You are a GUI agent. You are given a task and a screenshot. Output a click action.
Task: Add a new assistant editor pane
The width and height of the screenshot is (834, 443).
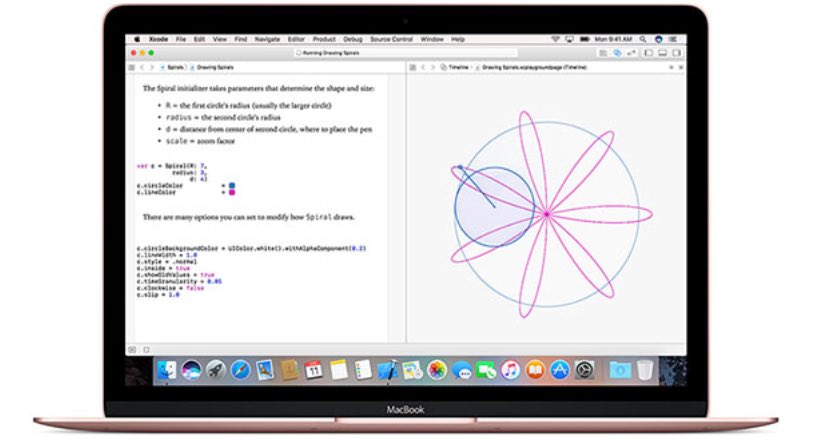coord(671,68)
